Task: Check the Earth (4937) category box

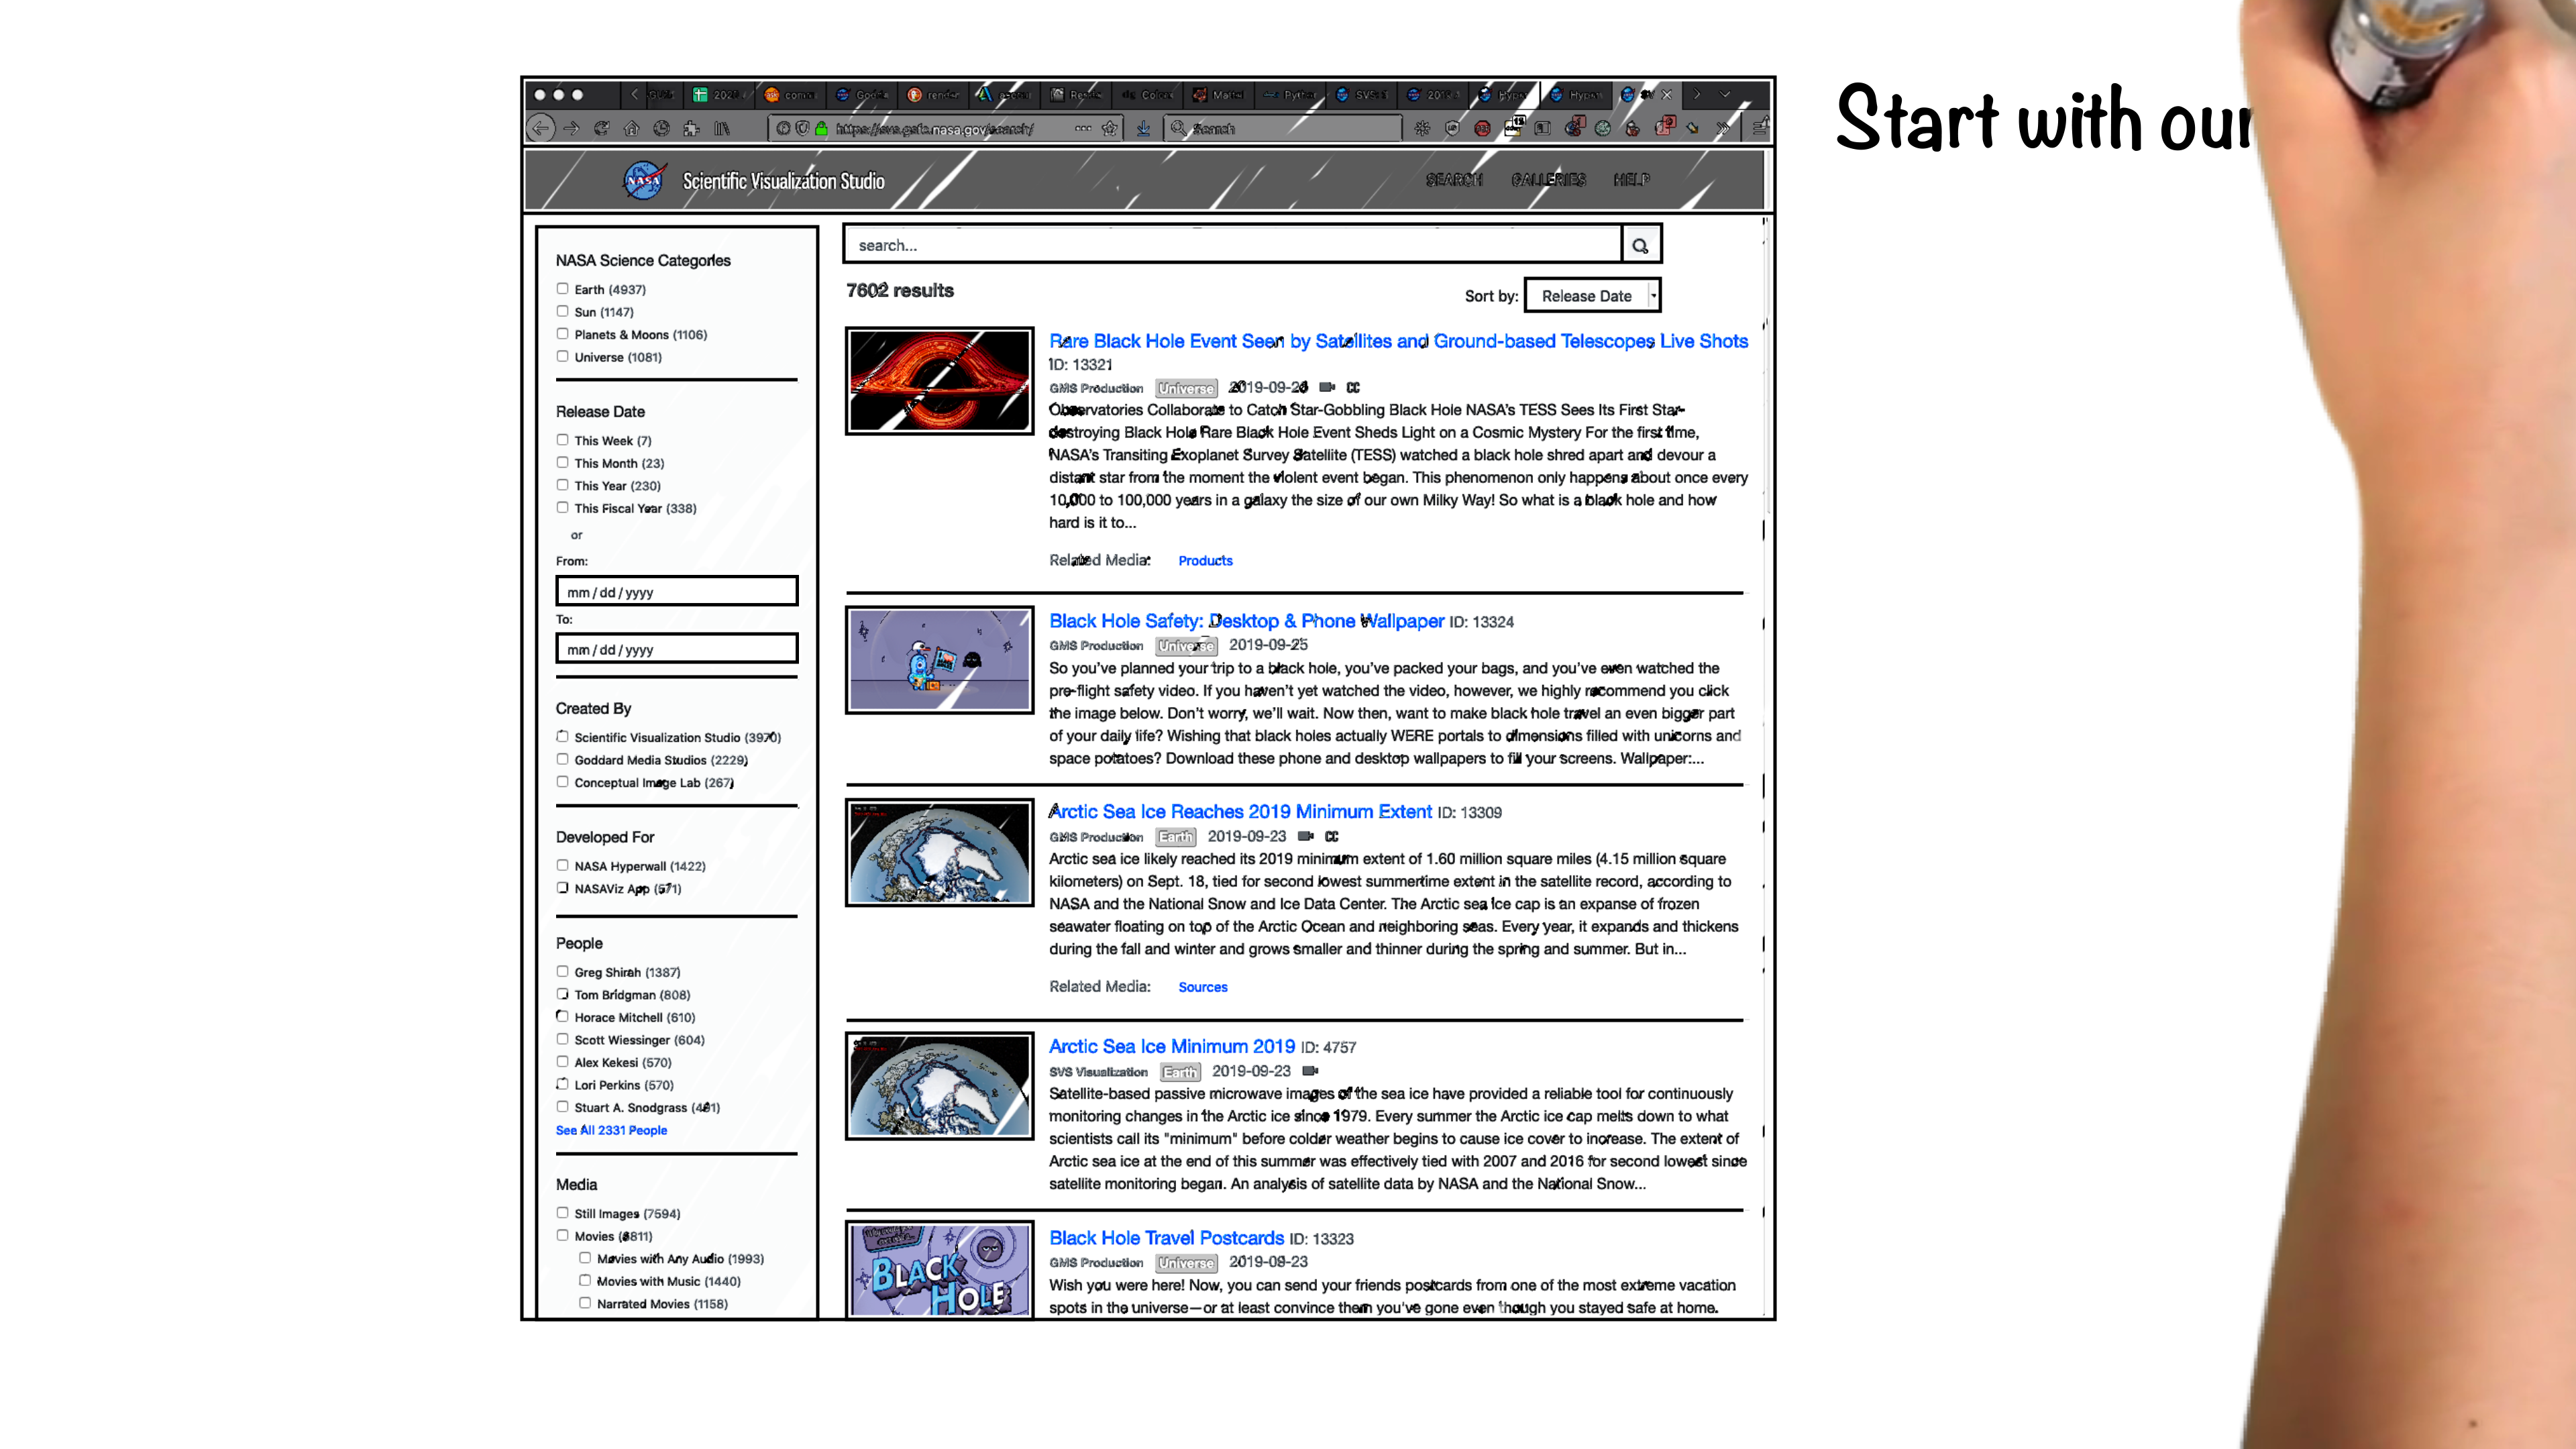Action: click(562, 289)
